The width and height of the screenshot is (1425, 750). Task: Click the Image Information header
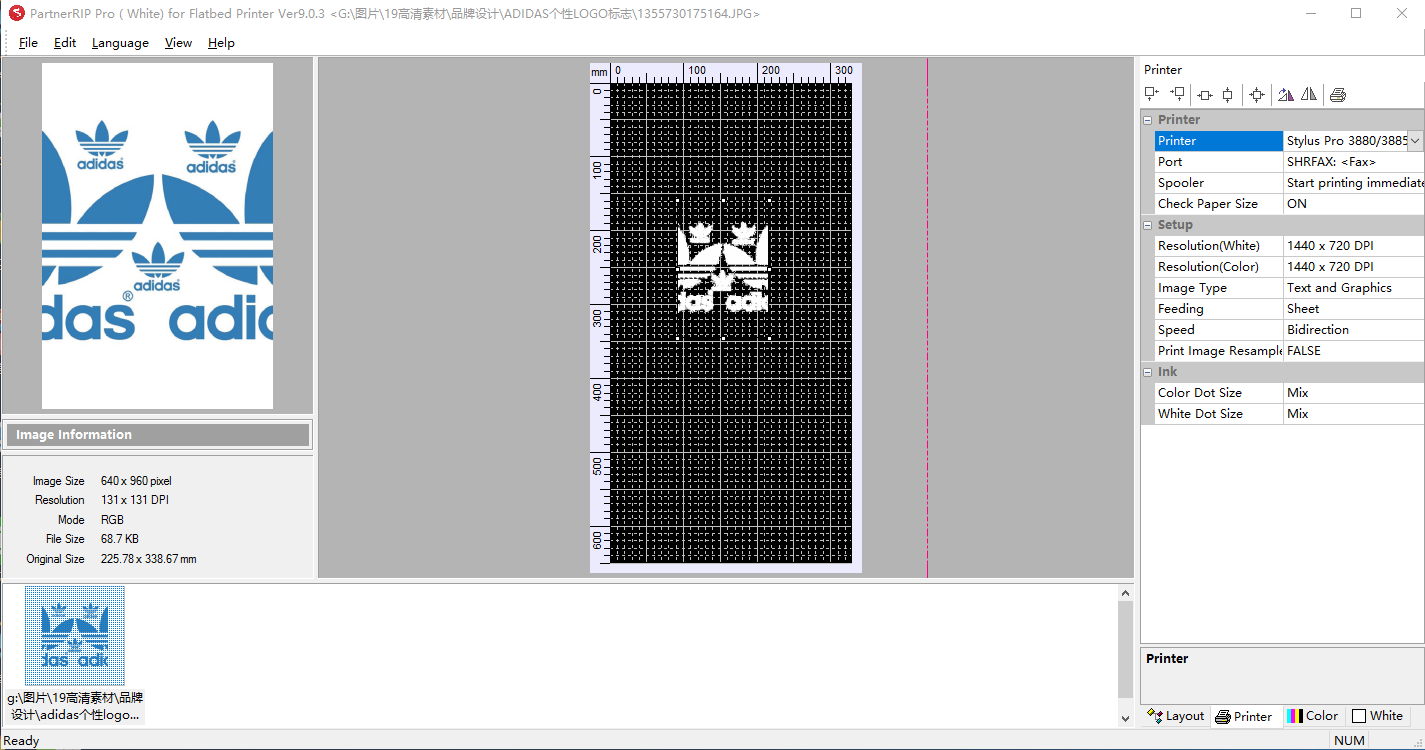pos(158,435)
